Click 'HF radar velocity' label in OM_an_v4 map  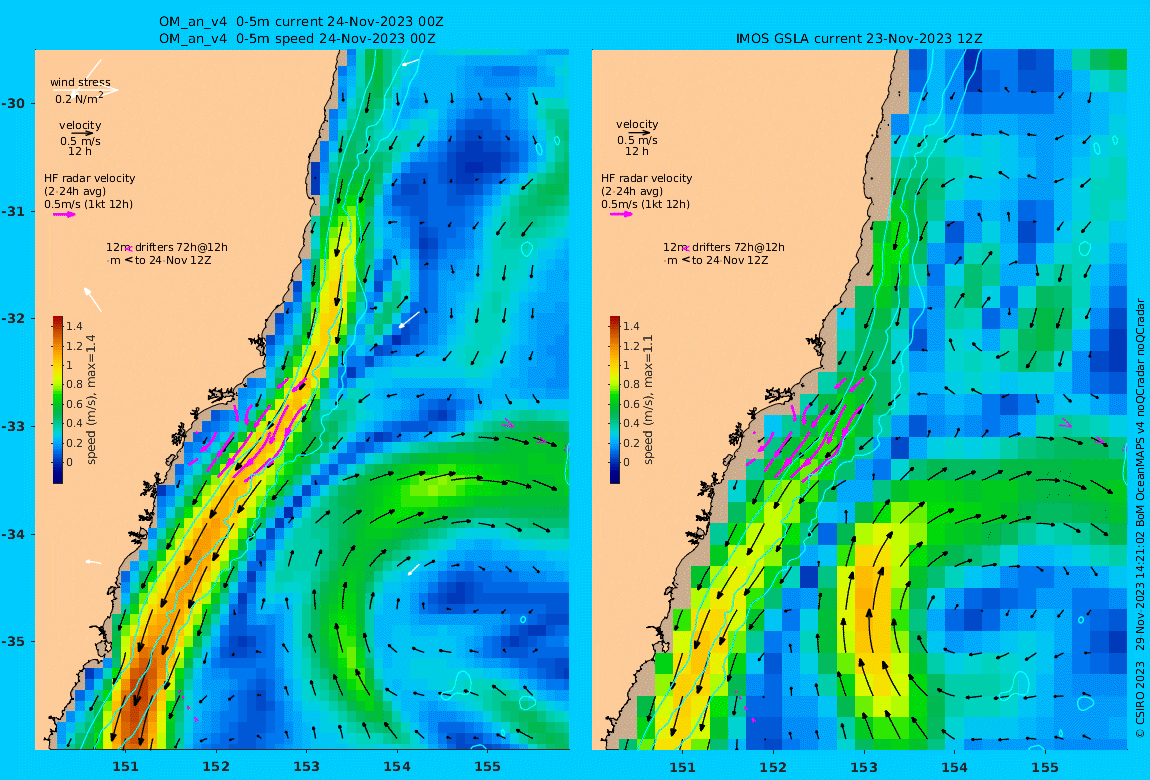point(89,178)
